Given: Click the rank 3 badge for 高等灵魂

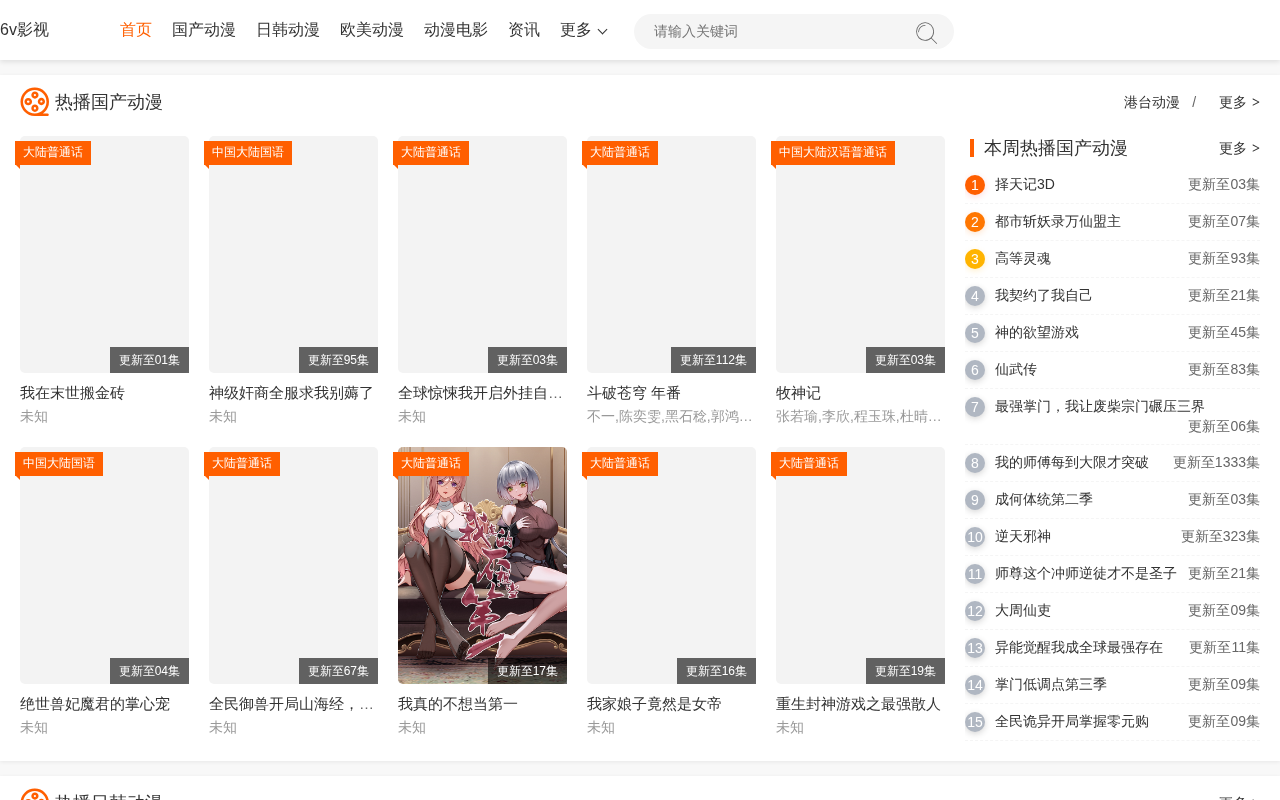Looking at the screenshot, I should (x=975, y=259).
